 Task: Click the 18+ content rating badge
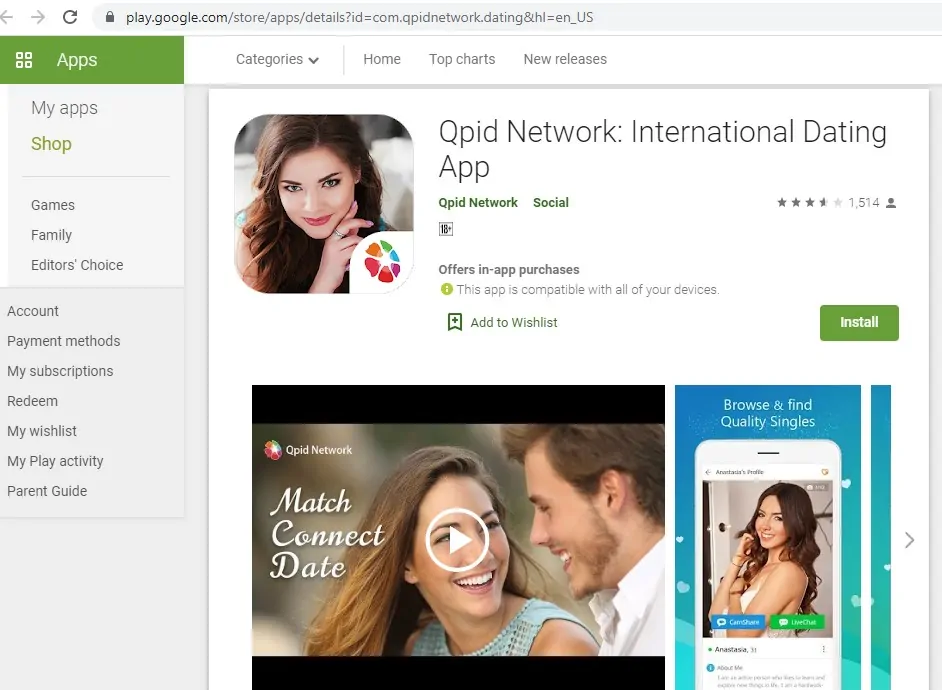446,229
